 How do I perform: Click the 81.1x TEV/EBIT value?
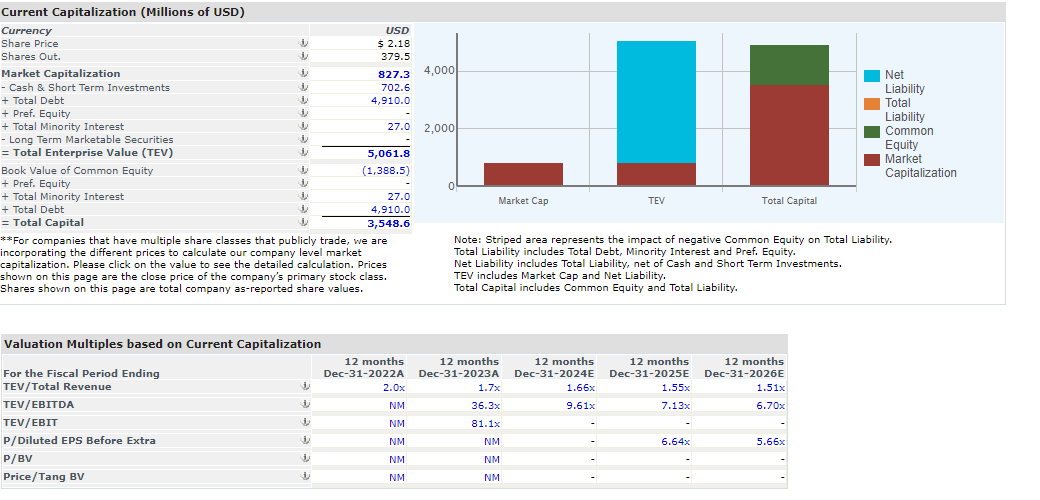[x=486, y=423]
